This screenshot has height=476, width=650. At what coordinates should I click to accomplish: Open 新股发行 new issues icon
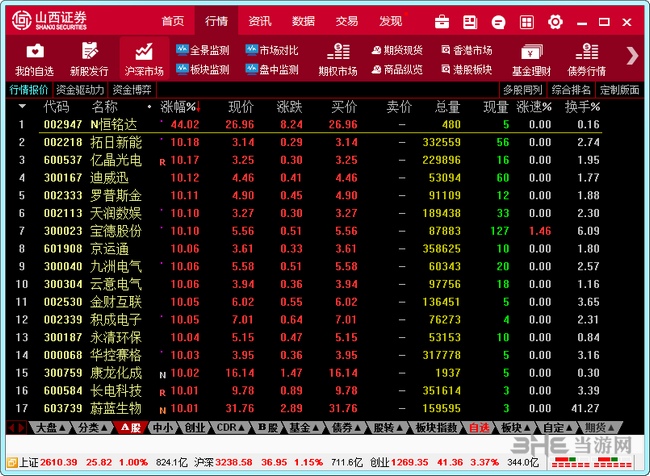click(89, 60)
